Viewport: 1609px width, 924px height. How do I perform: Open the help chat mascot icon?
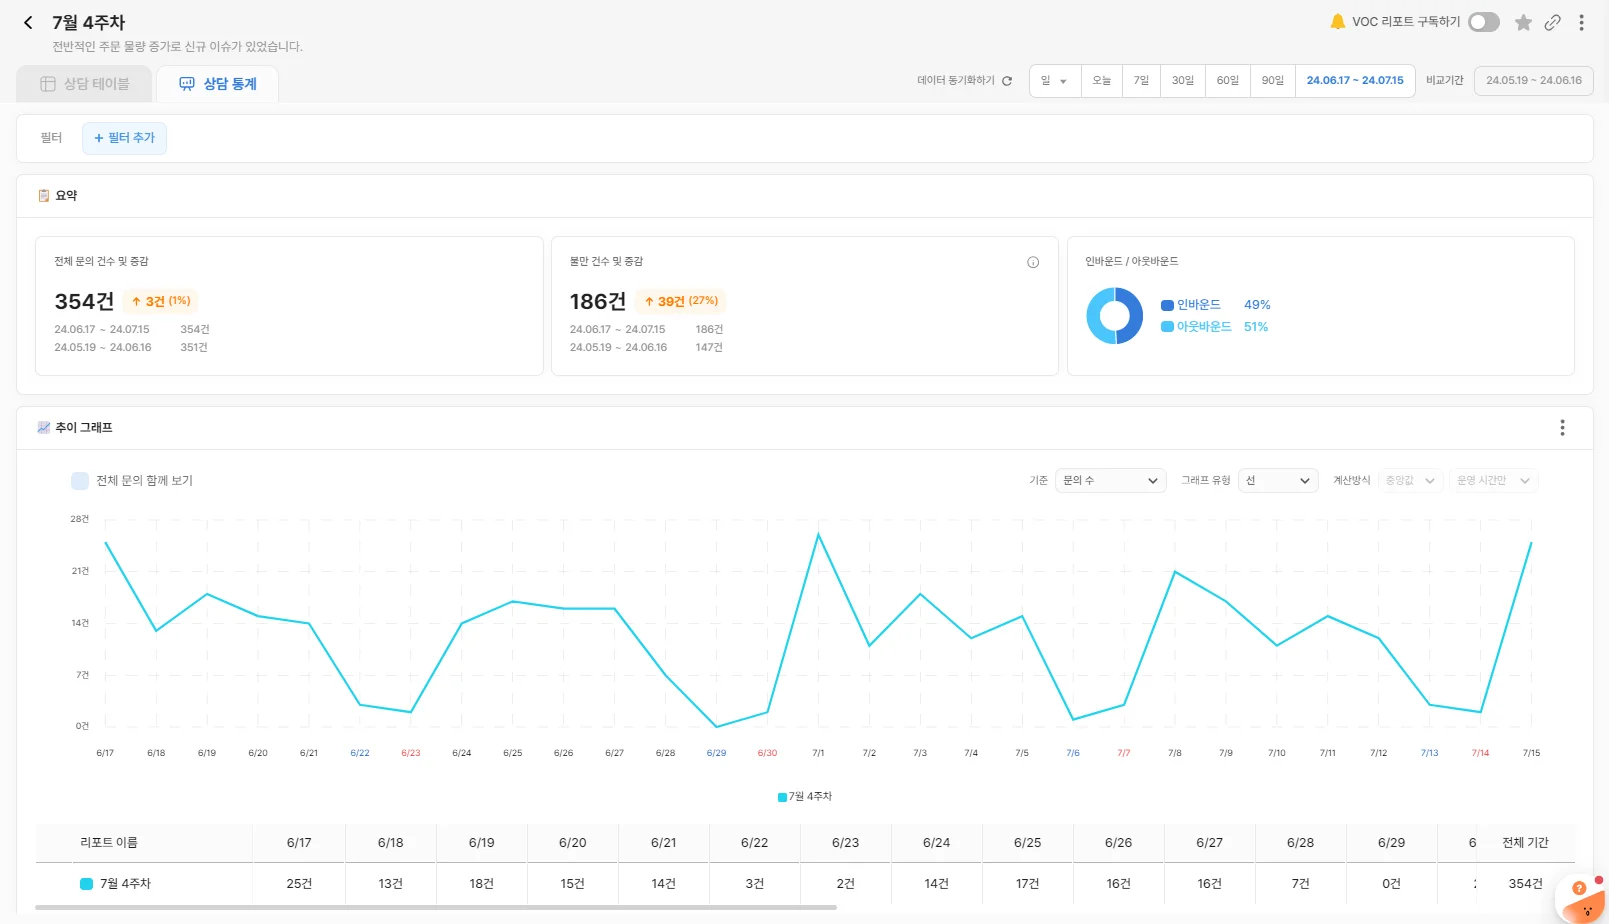click(1583, 899)
